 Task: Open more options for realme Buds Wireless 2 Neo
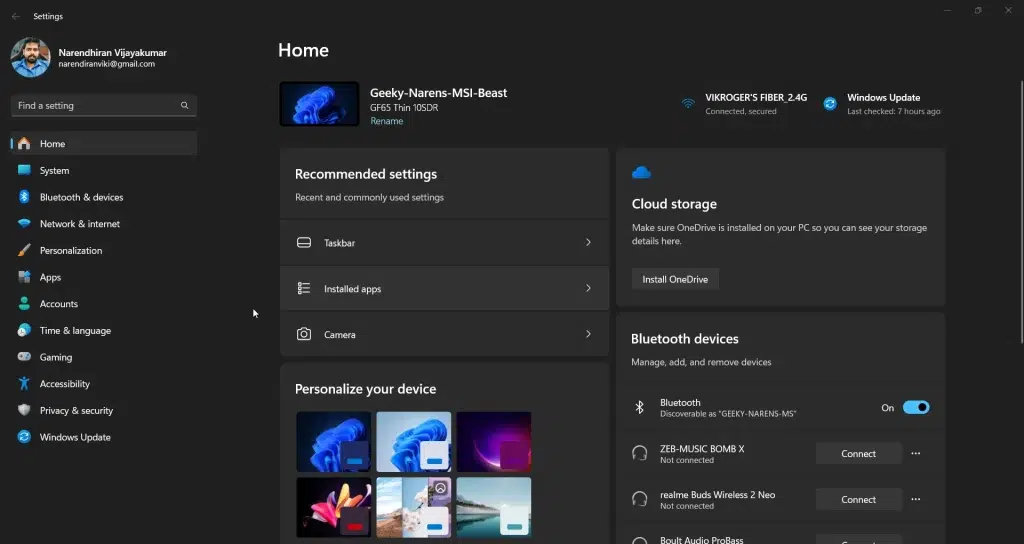click(916, 499)
